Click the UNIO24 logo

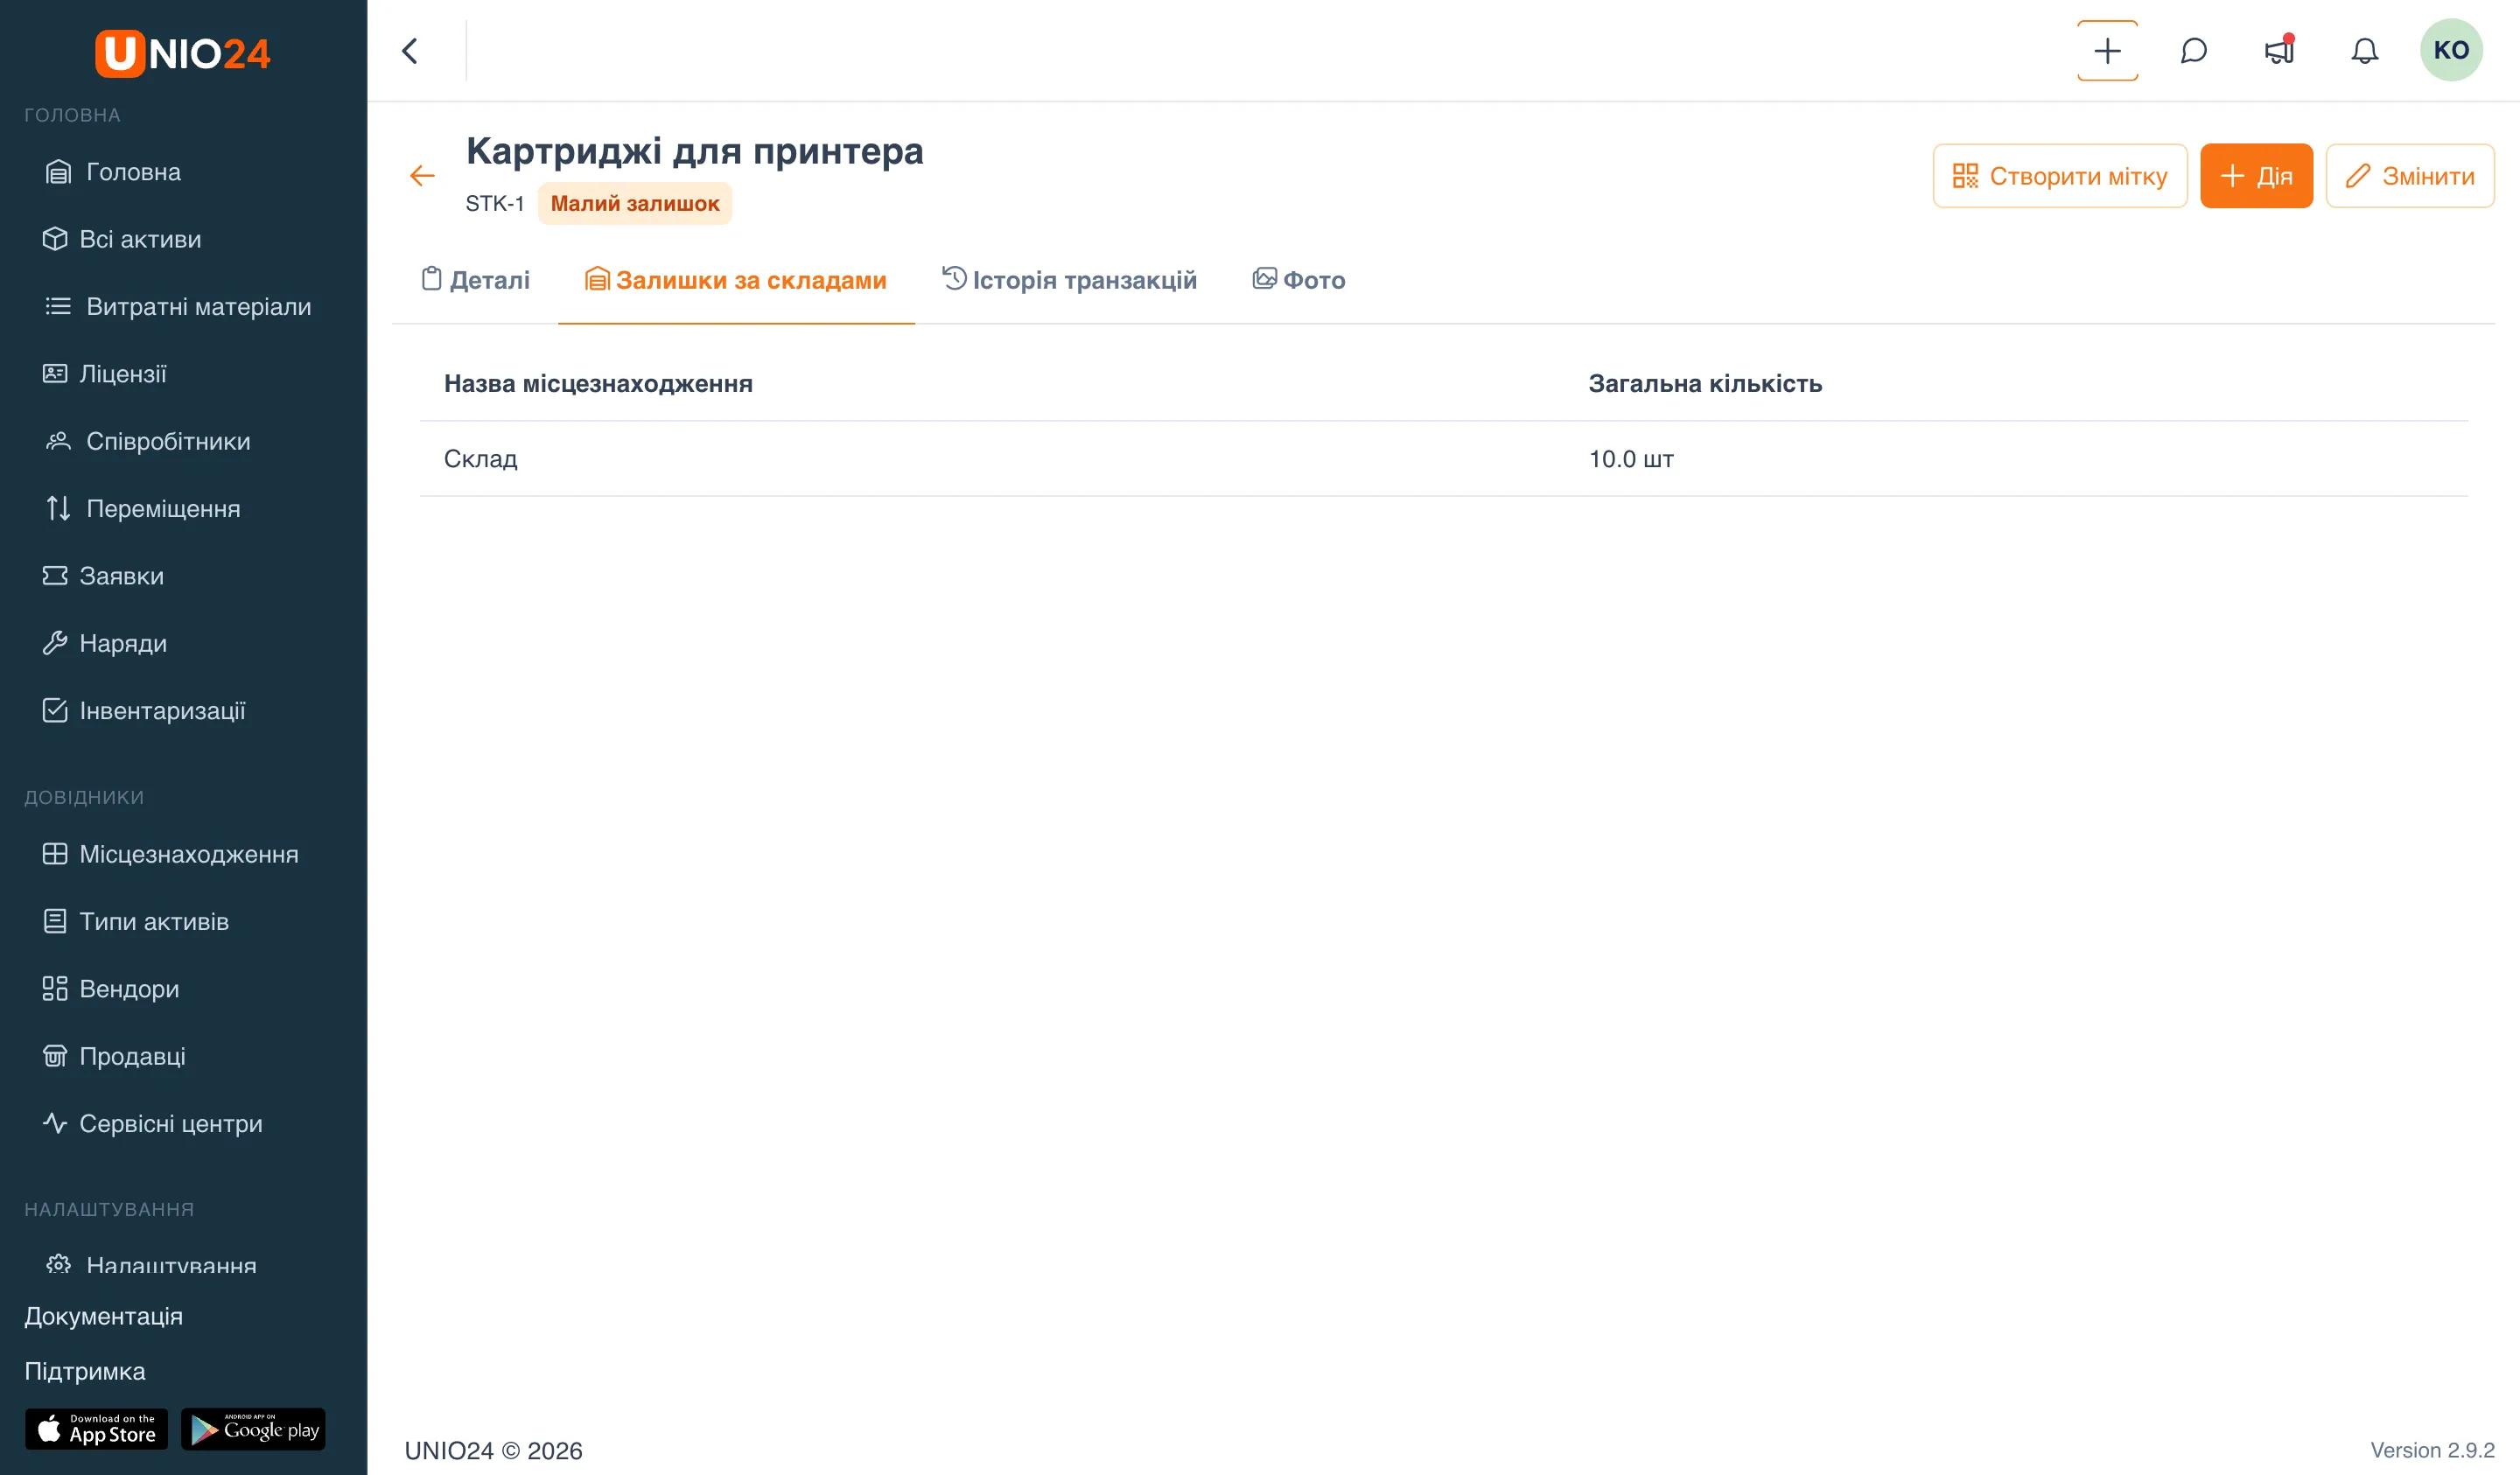click(x=183, y=53)
